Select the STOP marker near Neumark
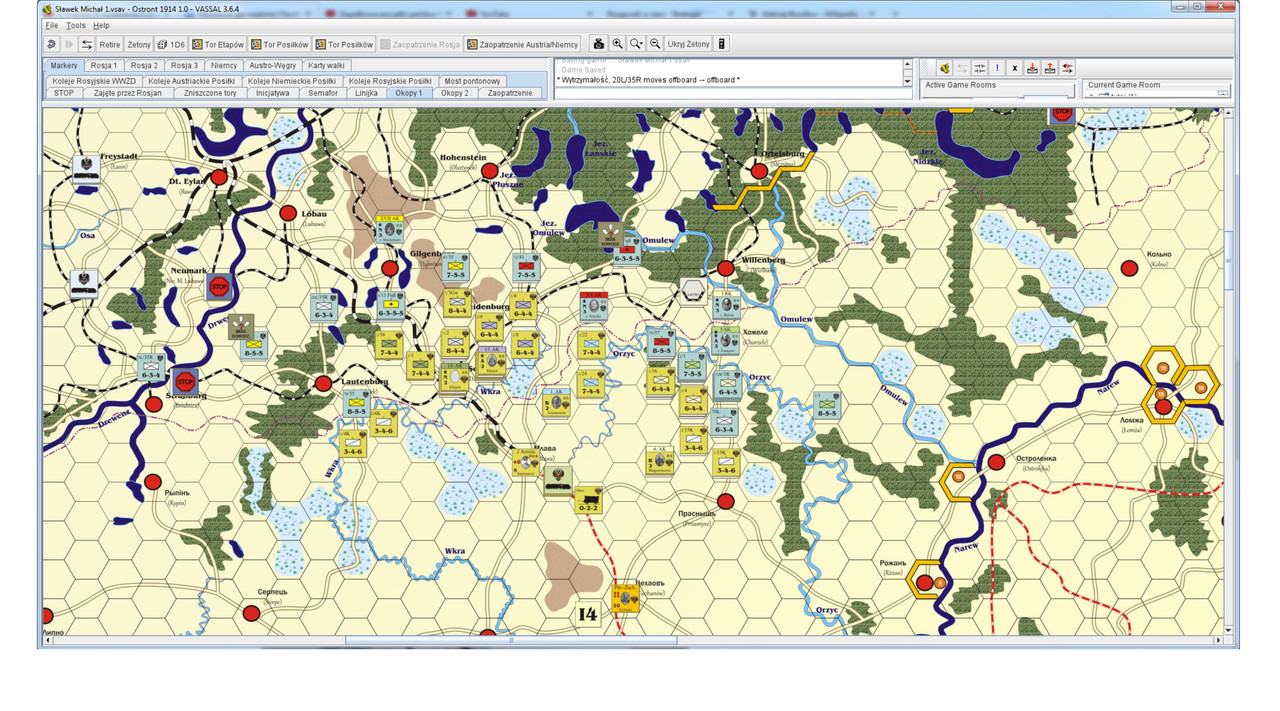 (220, 287)
